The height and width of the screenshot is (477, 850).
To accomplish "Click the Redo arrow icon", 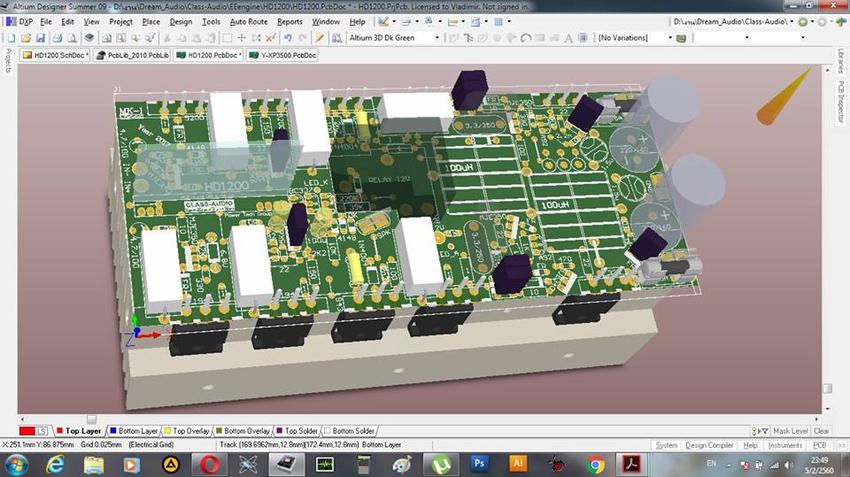I will pyautogui.click(x=302, y=38).
